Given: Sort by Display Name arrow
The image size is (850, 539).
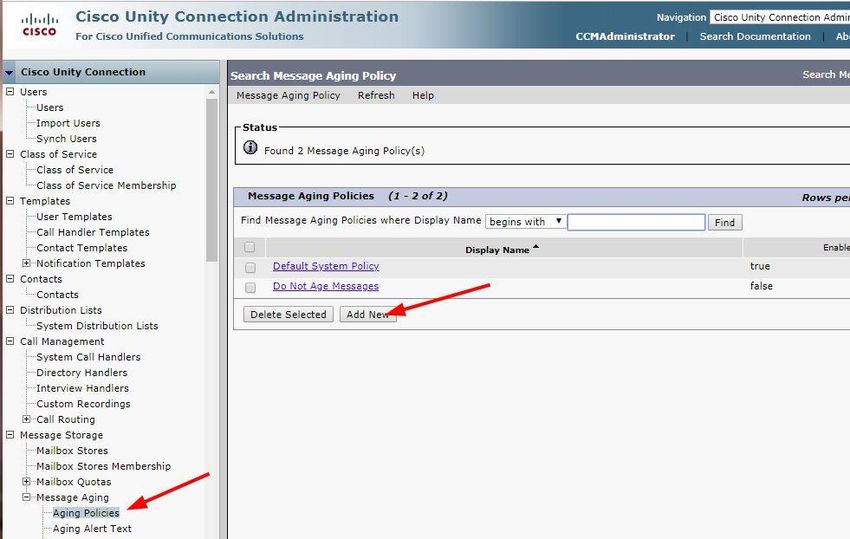Looking at the screenshot, I should tap(536, 247).
